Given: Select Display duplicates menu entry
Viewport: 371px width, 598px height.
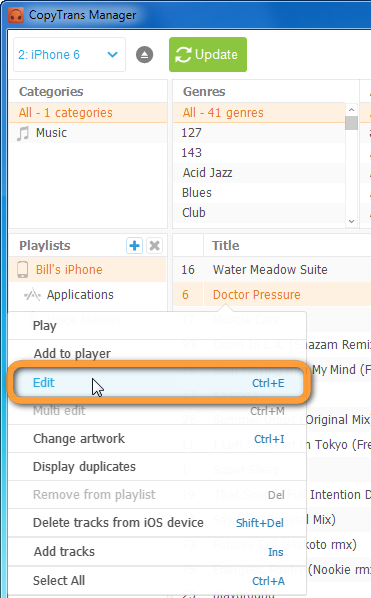Looking at the screenshot, I should pos(157,466).
